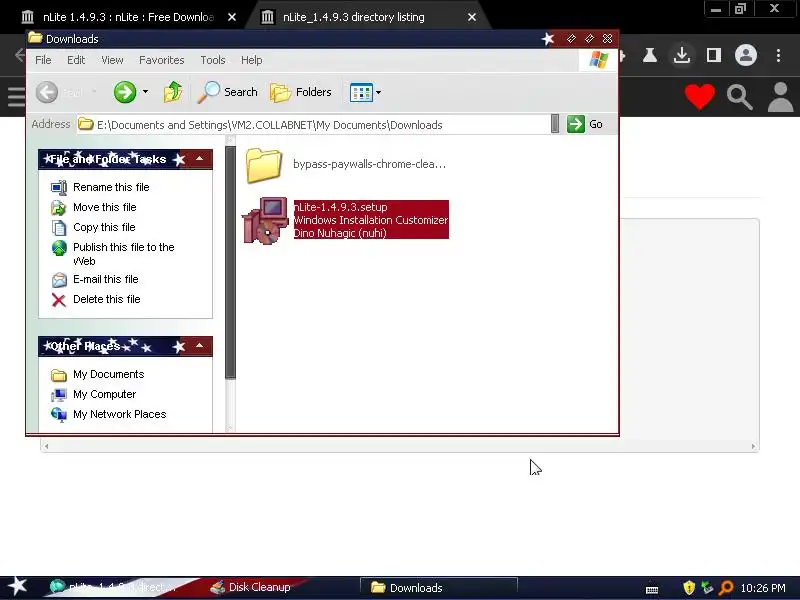Toggle the Folders pane
The image size is (800, 600).
301,92
